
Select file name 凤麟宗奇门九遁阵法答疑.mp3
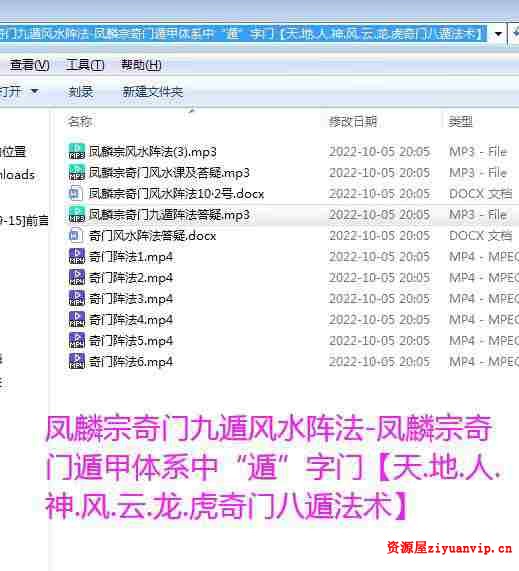pos(169,214)
